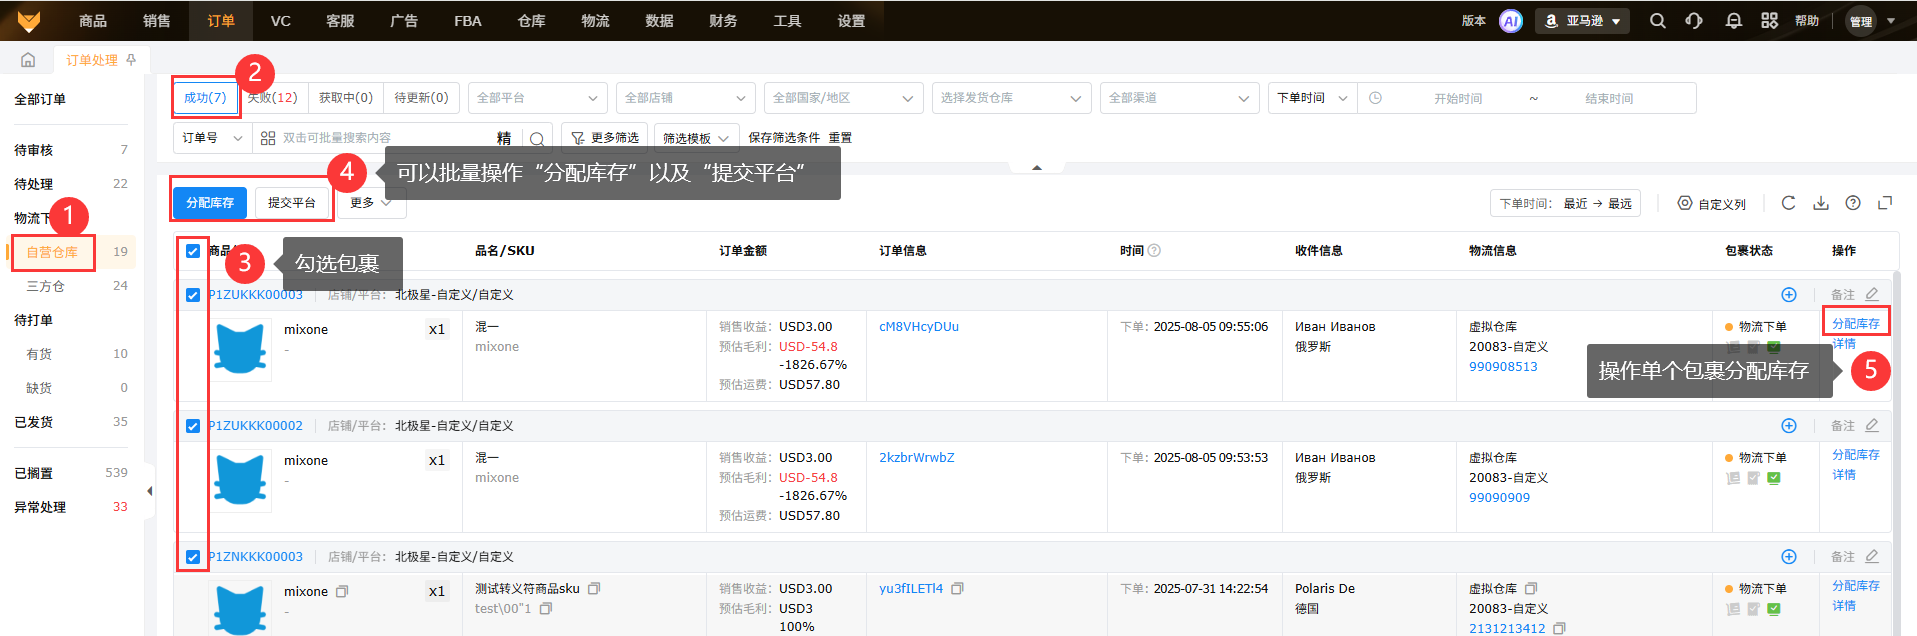The width and height of the screenshot is (1917, 636).
Task: Click the 提交平台 button
Action: click(x=292, y=203)
